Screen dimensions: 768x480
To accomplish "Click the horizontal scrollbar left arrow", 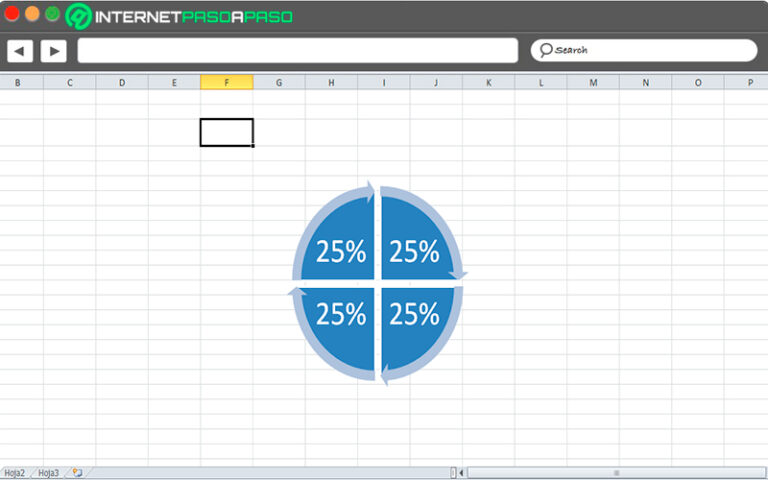I will (461, 473).
